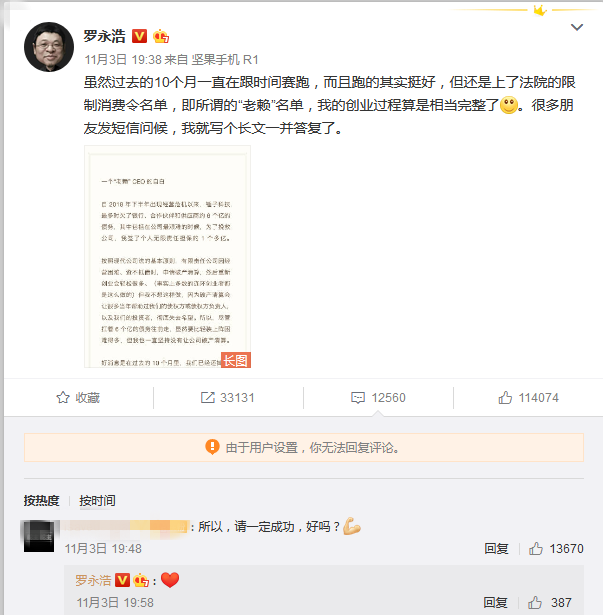Viewport: 603px width, 615px height.
Task: Click 罗永浩's profile avatar photo
Action: coord(49,47)
